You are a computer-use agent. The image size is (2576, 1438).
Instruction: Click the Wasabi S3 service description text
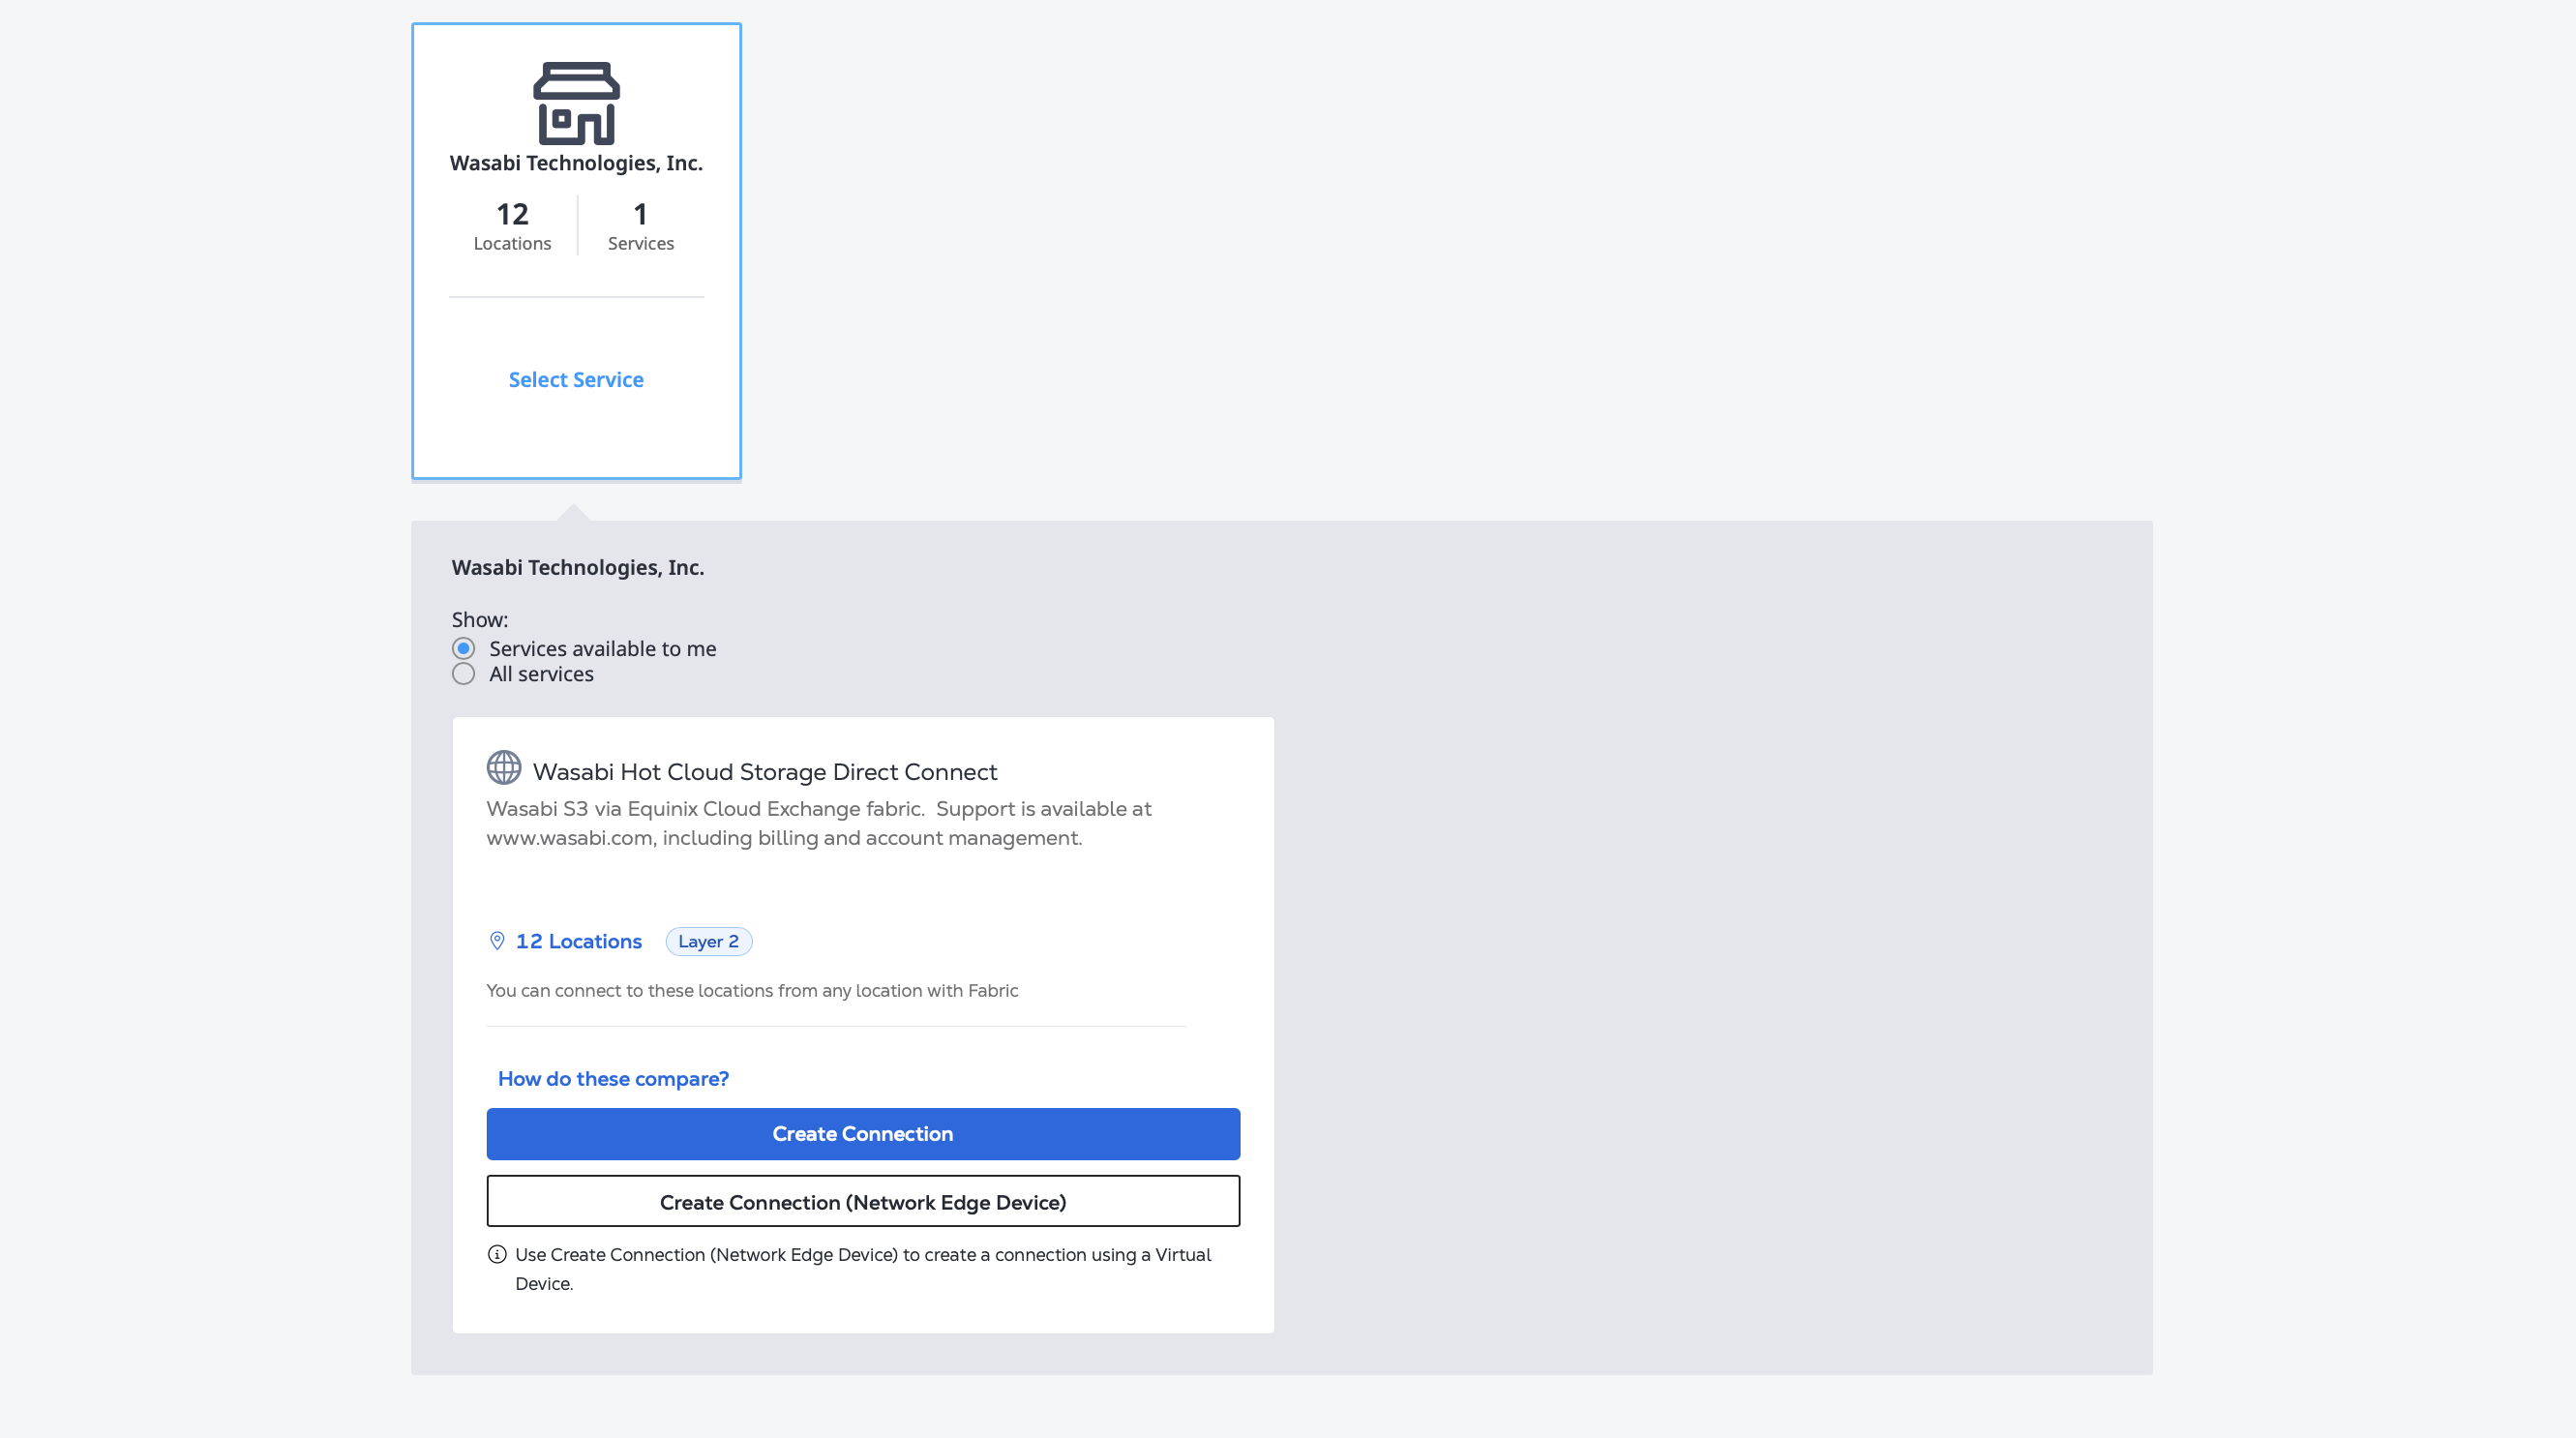pyautogui.click(x=819, y=823)
